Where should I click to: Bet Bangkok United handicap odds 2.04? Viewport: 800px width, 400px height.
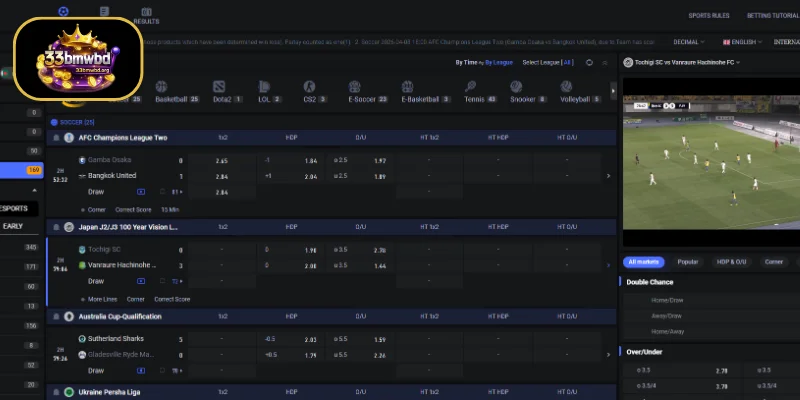pyautogui.click(x=292, y=177)
